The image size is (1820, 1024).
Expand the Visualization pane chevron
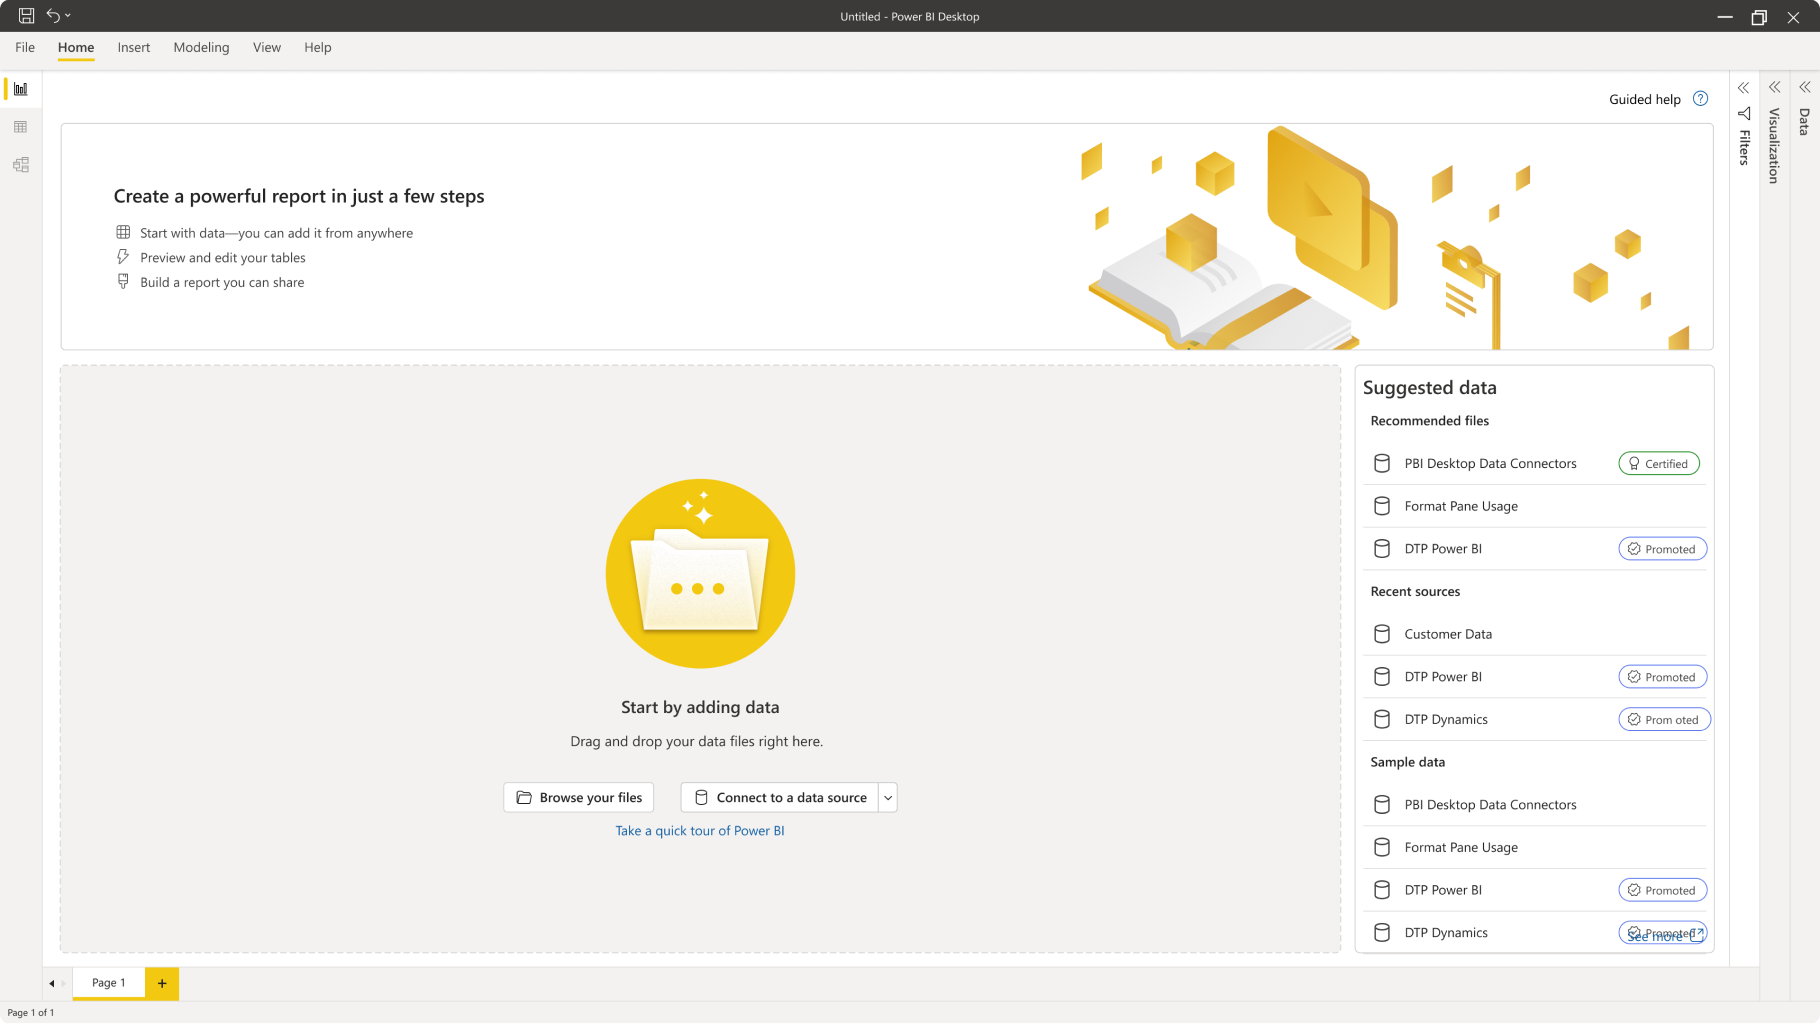pos(1775,88)
